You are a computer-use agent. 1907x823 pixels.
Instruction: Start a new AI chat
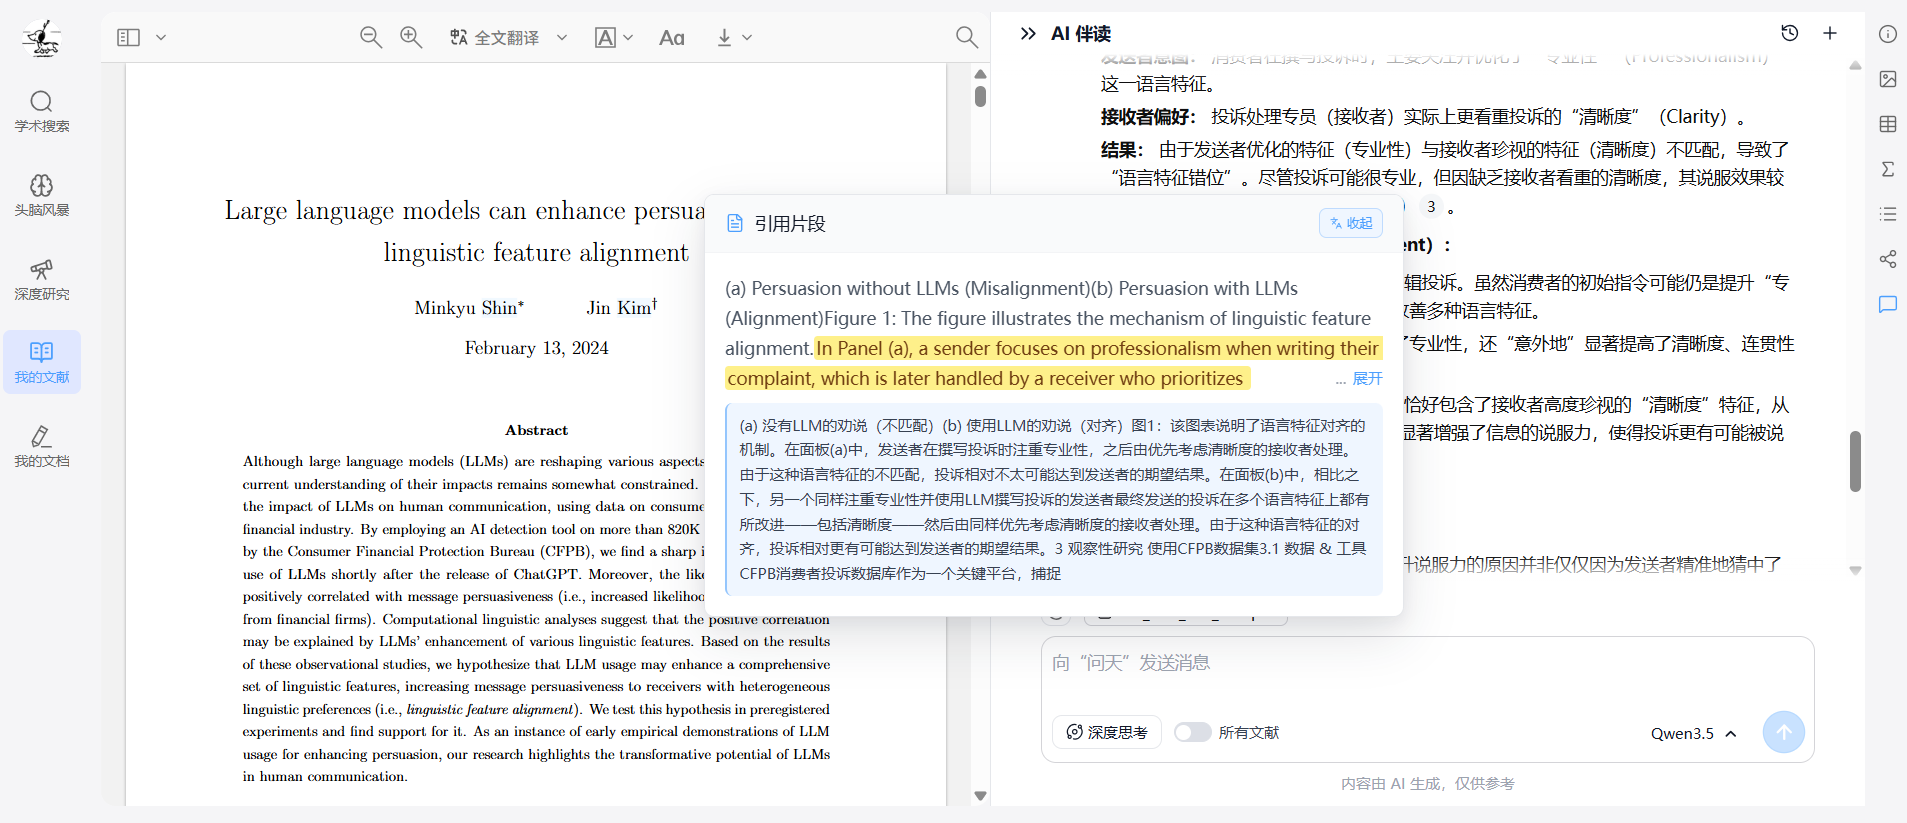[x=1830, y=33]
